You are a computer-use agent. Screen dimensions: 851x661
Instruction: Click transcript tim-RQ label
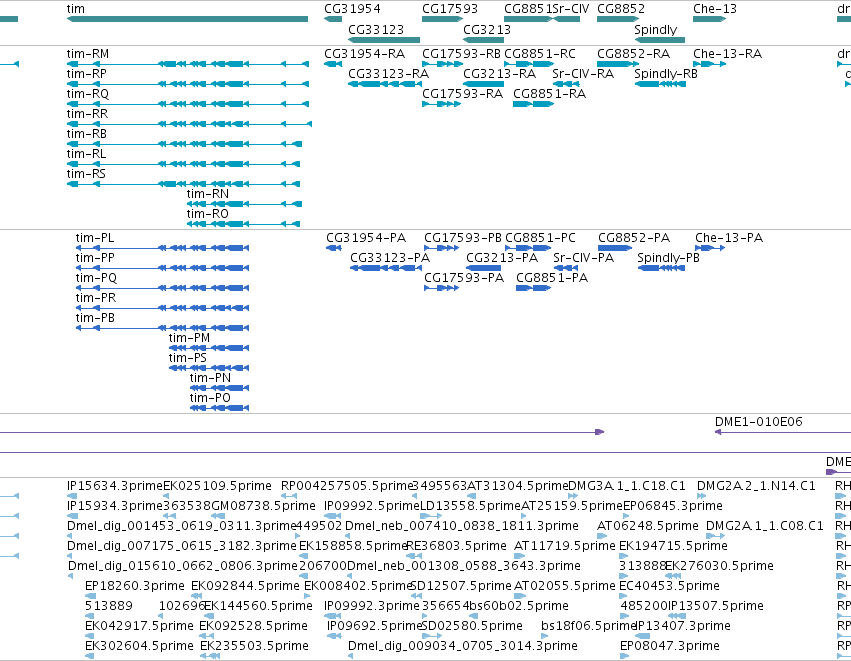click(88, 93)
